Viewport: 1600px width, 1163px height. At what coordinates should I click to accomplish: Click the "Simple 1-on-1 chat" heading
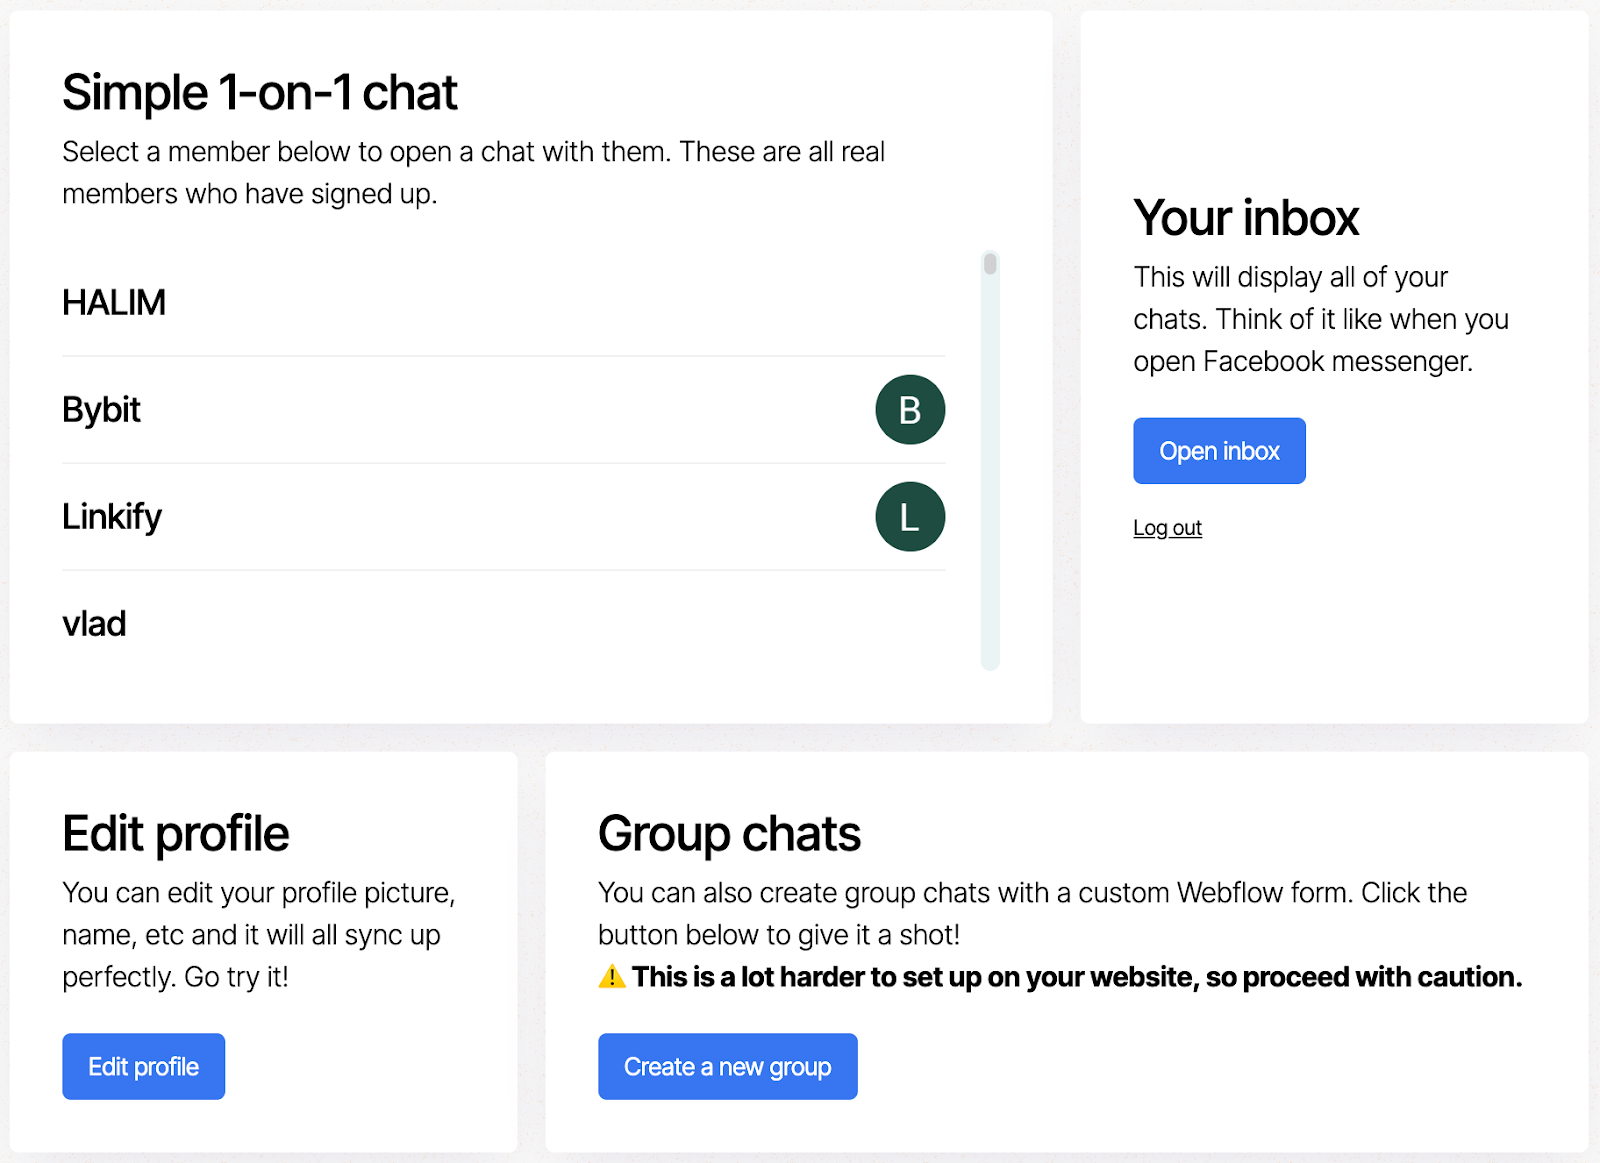tap(259, 91)
